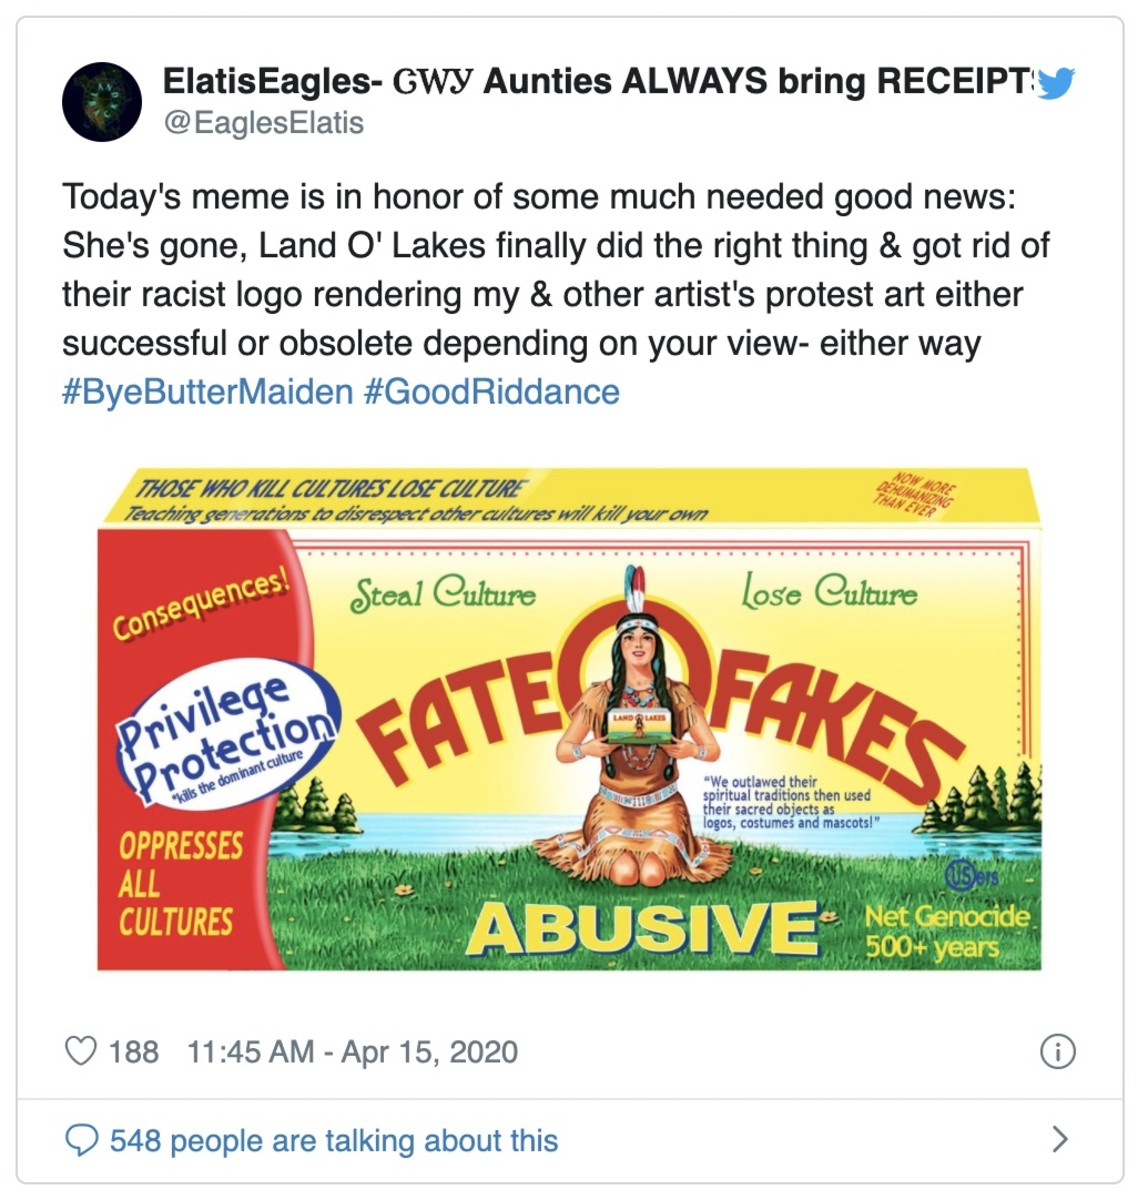
Task: Open ElatisEagles' round profile avatar
Action: pyautogui.click(x=102, y=101)
